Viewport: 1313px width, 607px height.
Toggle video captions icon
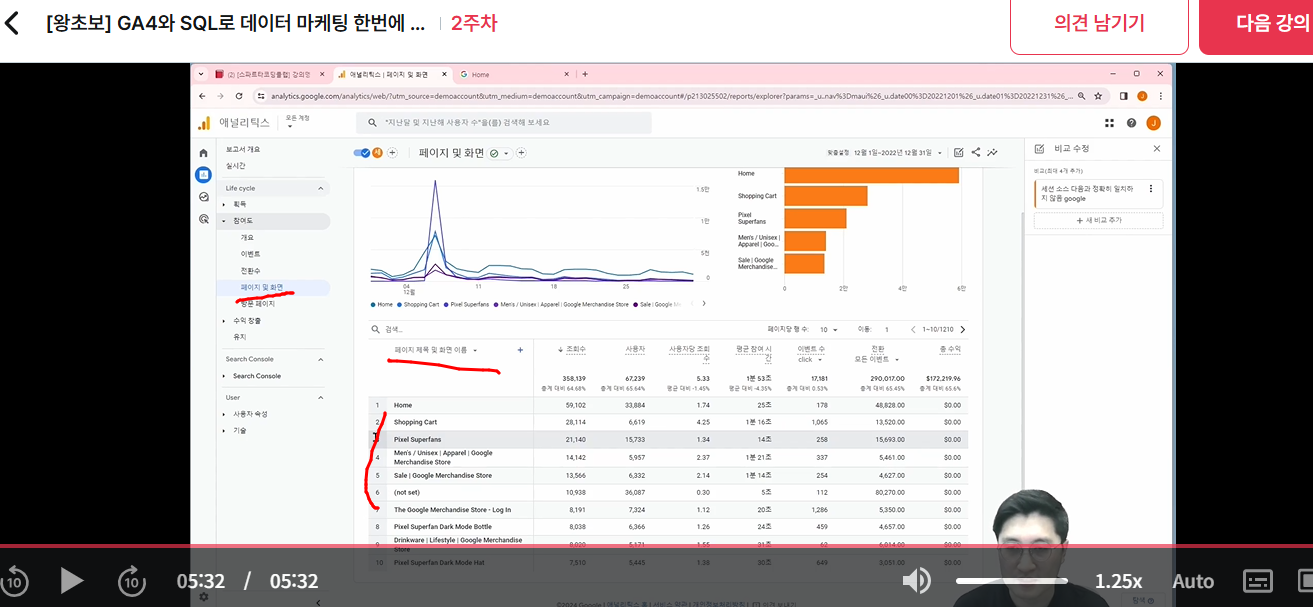tap(1257, 581)
